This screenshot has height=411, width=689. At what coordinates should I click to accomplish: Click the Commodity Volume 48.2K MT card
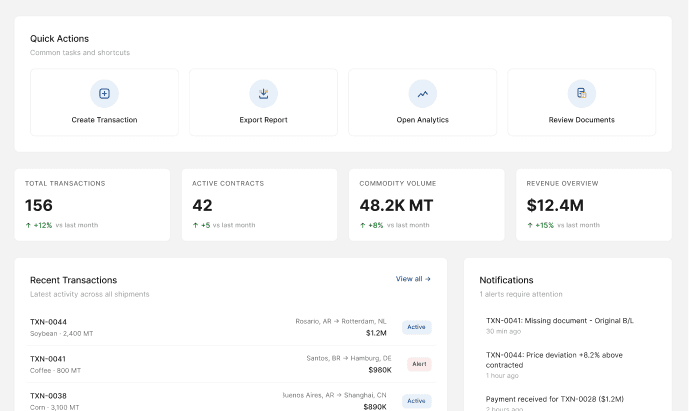[x=427, y=205]
